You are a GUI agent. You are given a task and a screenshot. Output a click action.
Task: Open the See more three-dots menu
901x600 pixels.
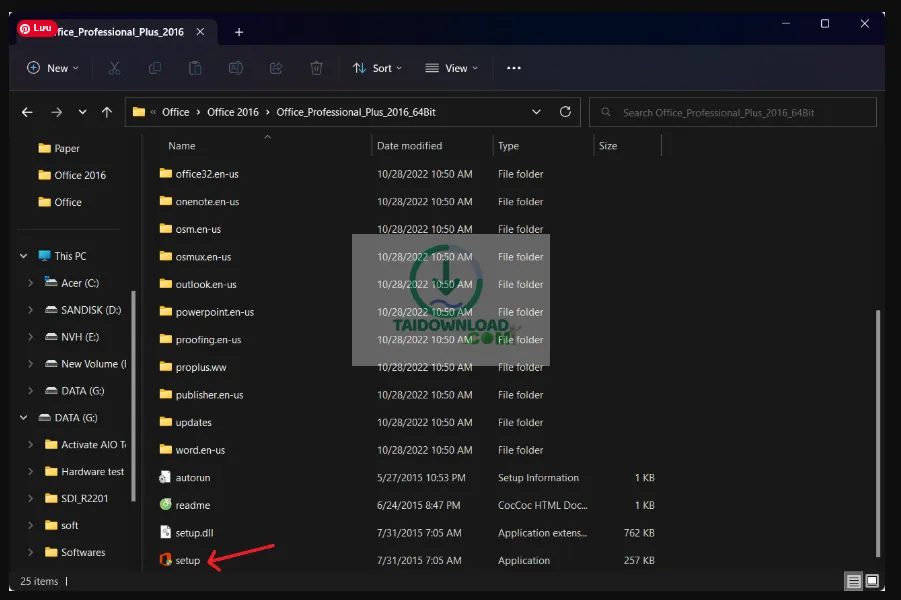[x=514, y=68]
